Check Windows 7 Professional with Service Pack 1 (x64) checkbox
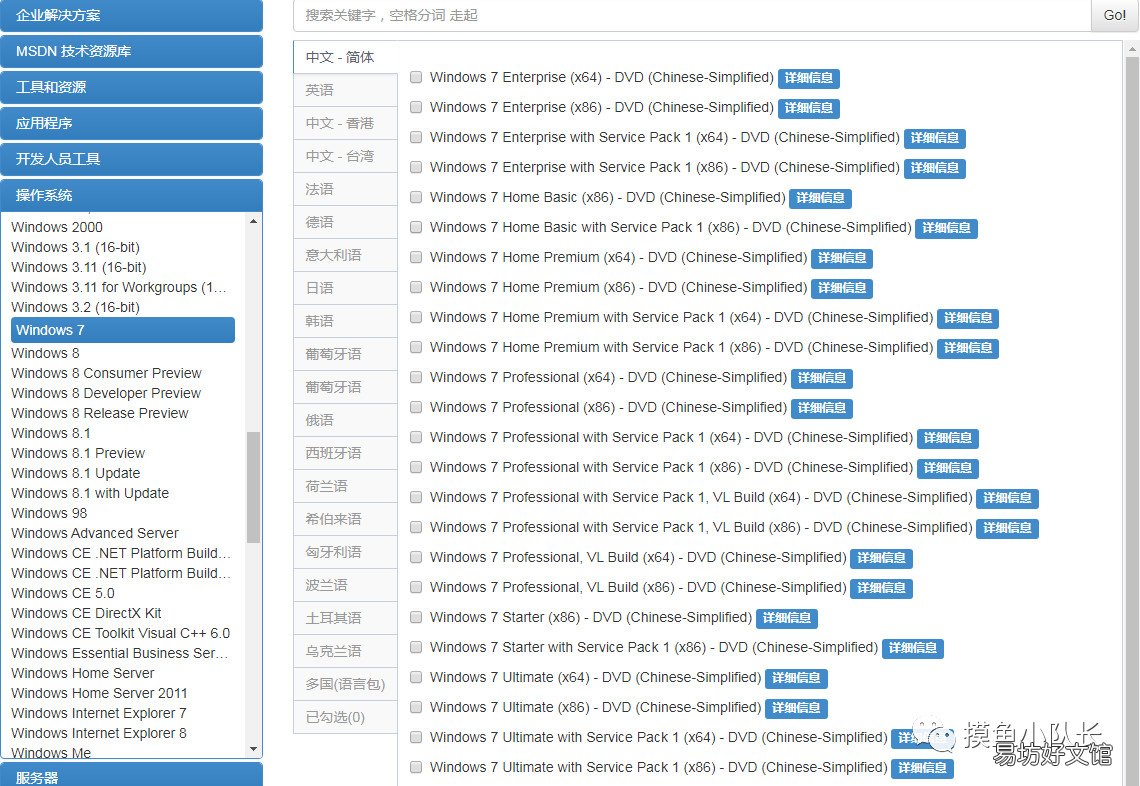Image resolution: width=1140 pixels, height=786 pixels. click(416, 437)
